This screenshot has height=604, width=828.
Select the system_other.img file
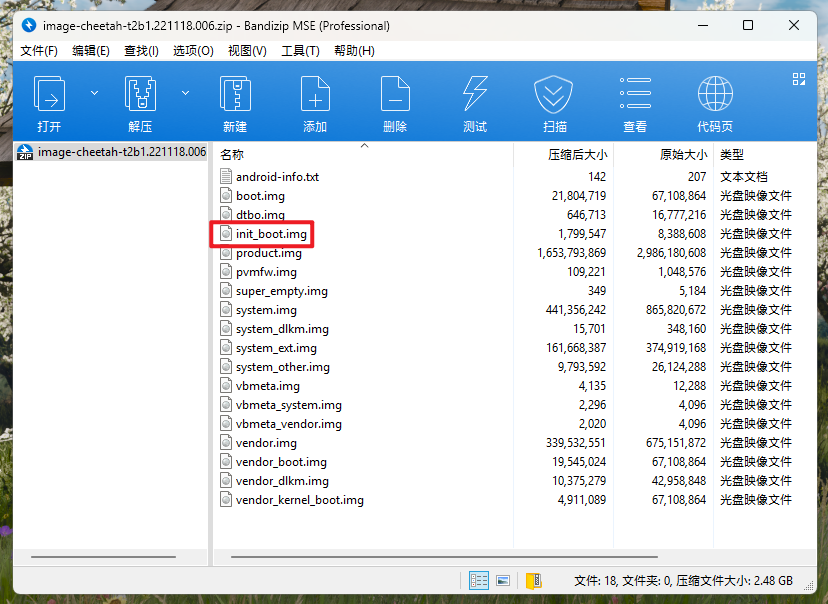tap(283, 367)
